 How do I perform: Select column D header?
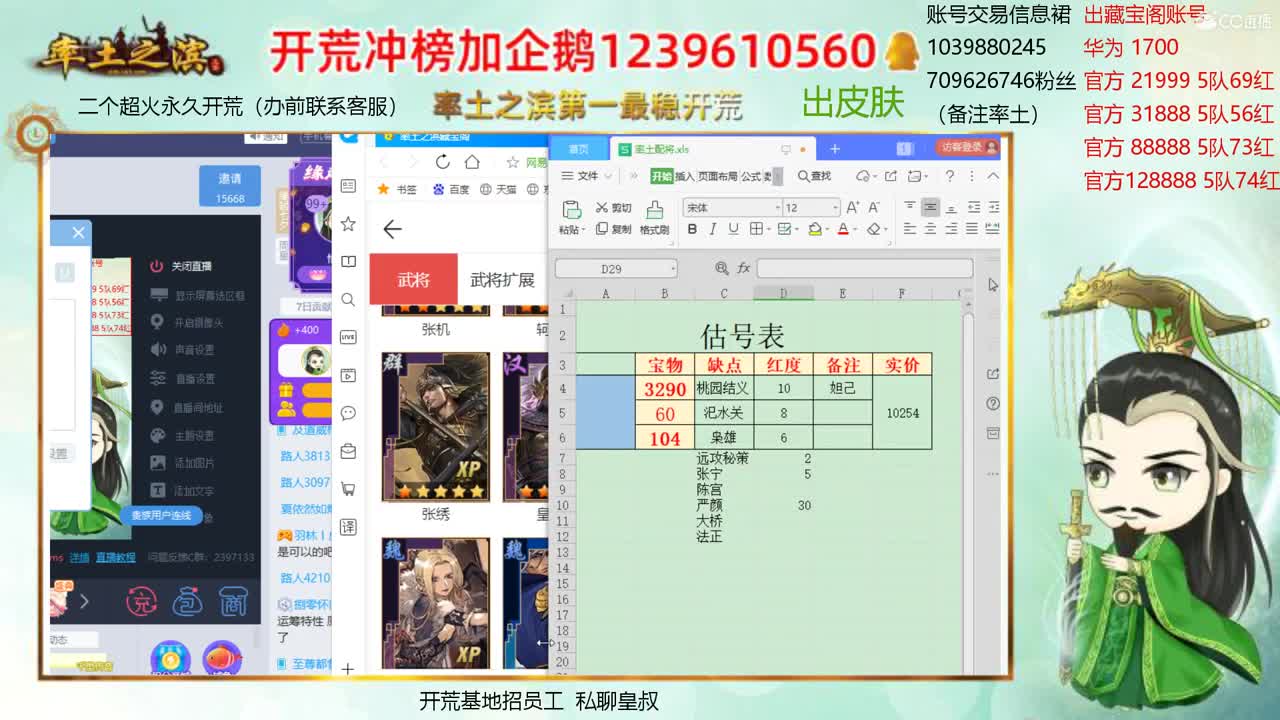pyautogui.click(x=783, y=293)
